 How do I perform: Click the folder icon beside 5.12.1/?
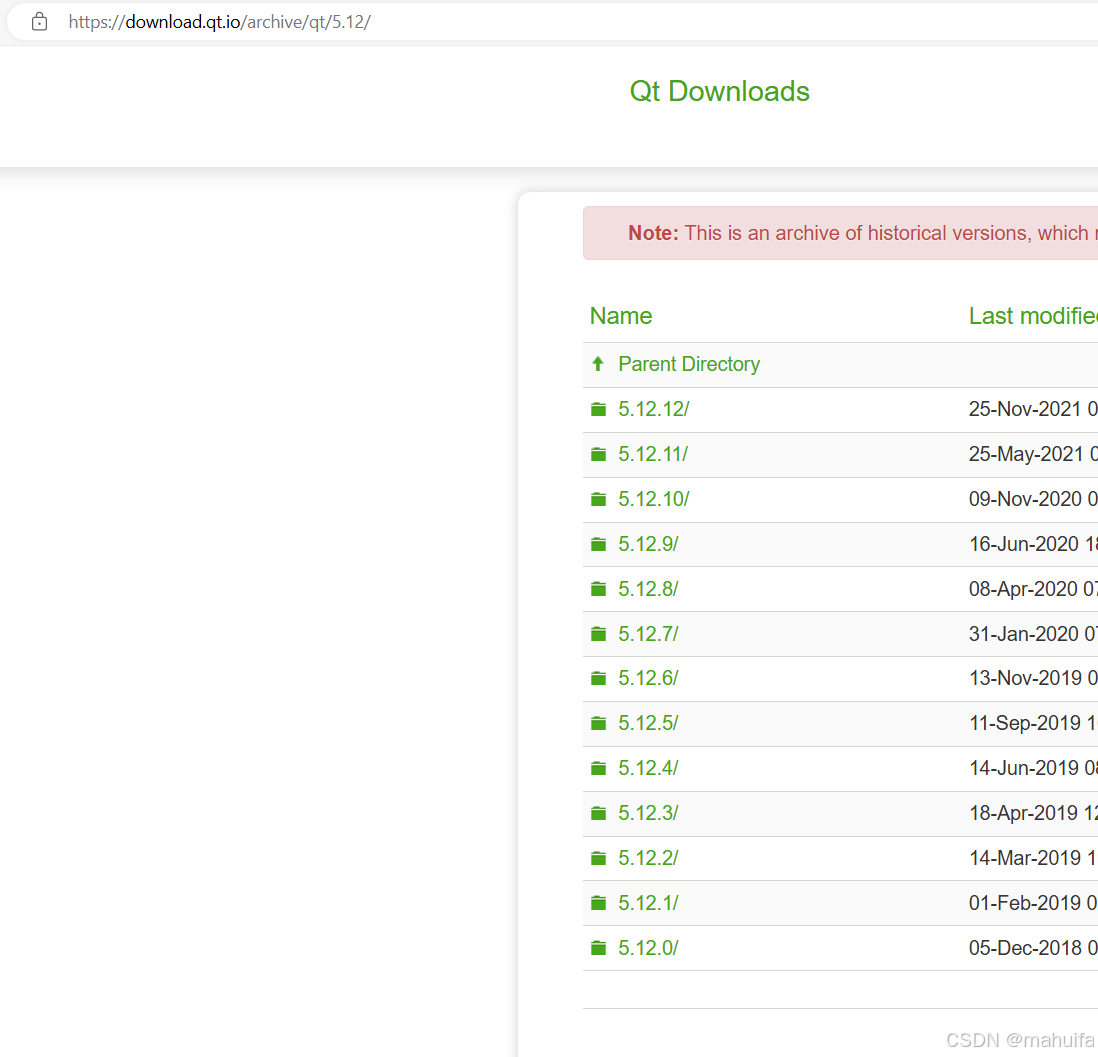click(x=599, y=902)
